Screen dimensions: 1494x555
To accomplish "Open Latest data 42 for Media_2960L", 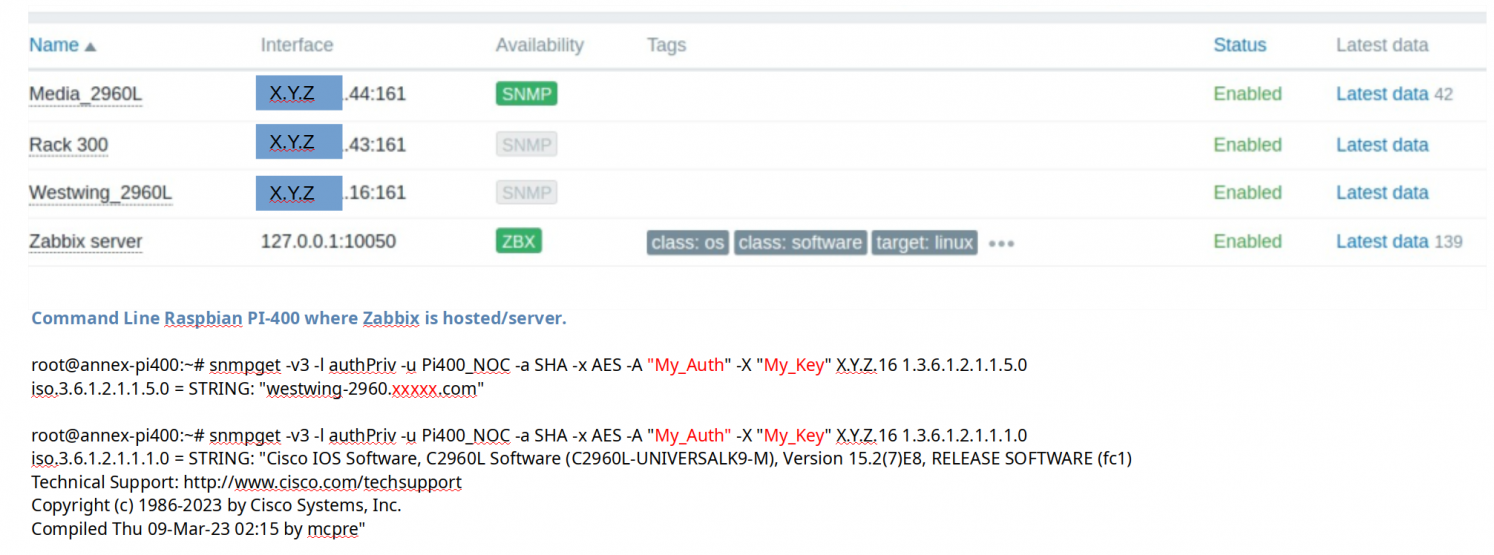I will click(1394, 94).
